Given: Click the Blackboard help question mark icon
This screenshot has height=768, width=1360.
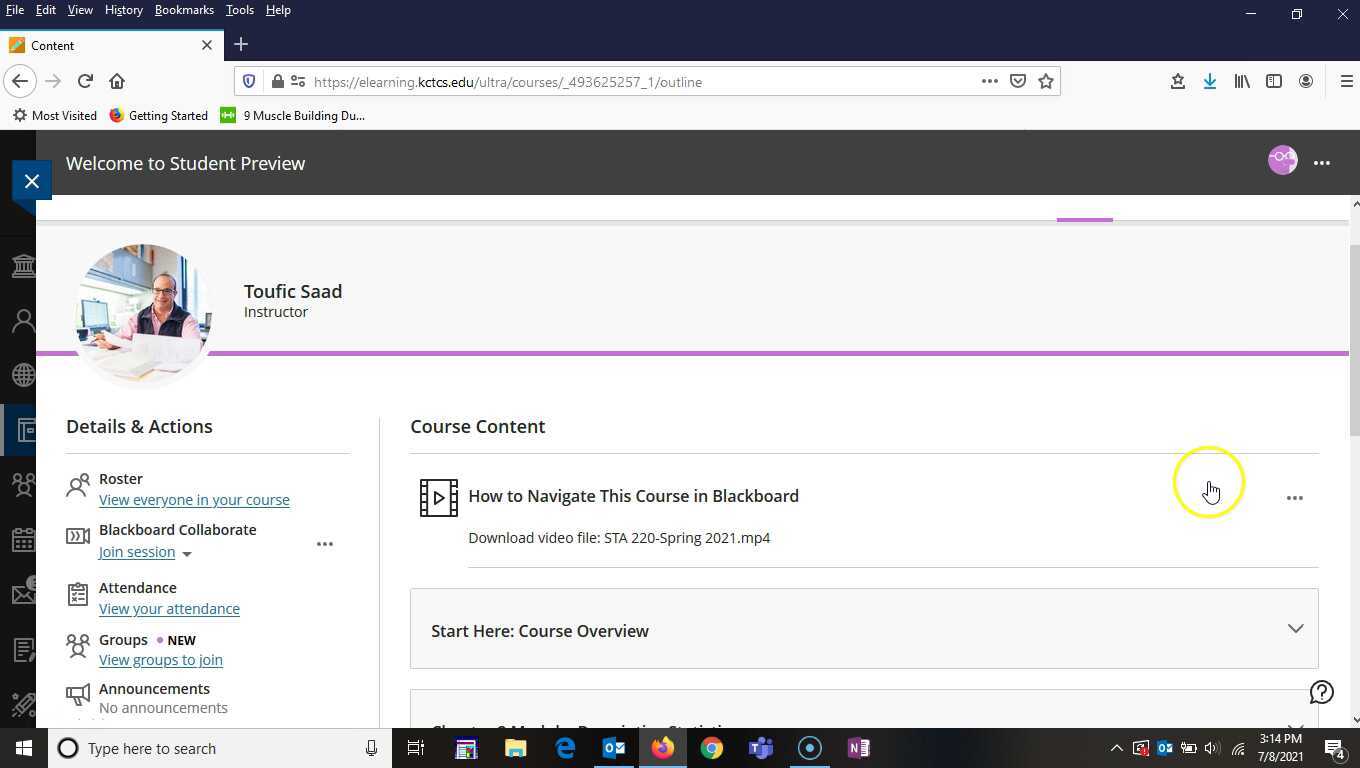Looking at the screenshot, I should pyautogui.click(x=1321, y=692).
